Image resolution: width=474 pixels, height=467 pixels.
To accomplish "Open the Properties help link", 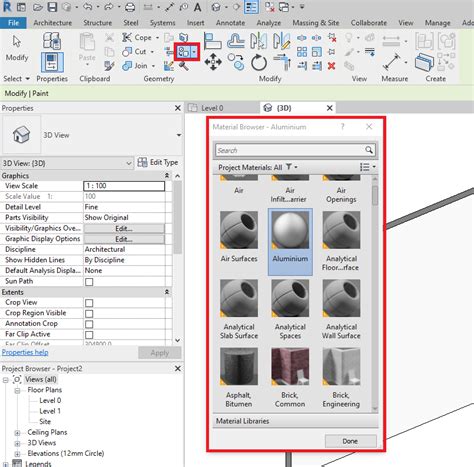I will point(25,352).
